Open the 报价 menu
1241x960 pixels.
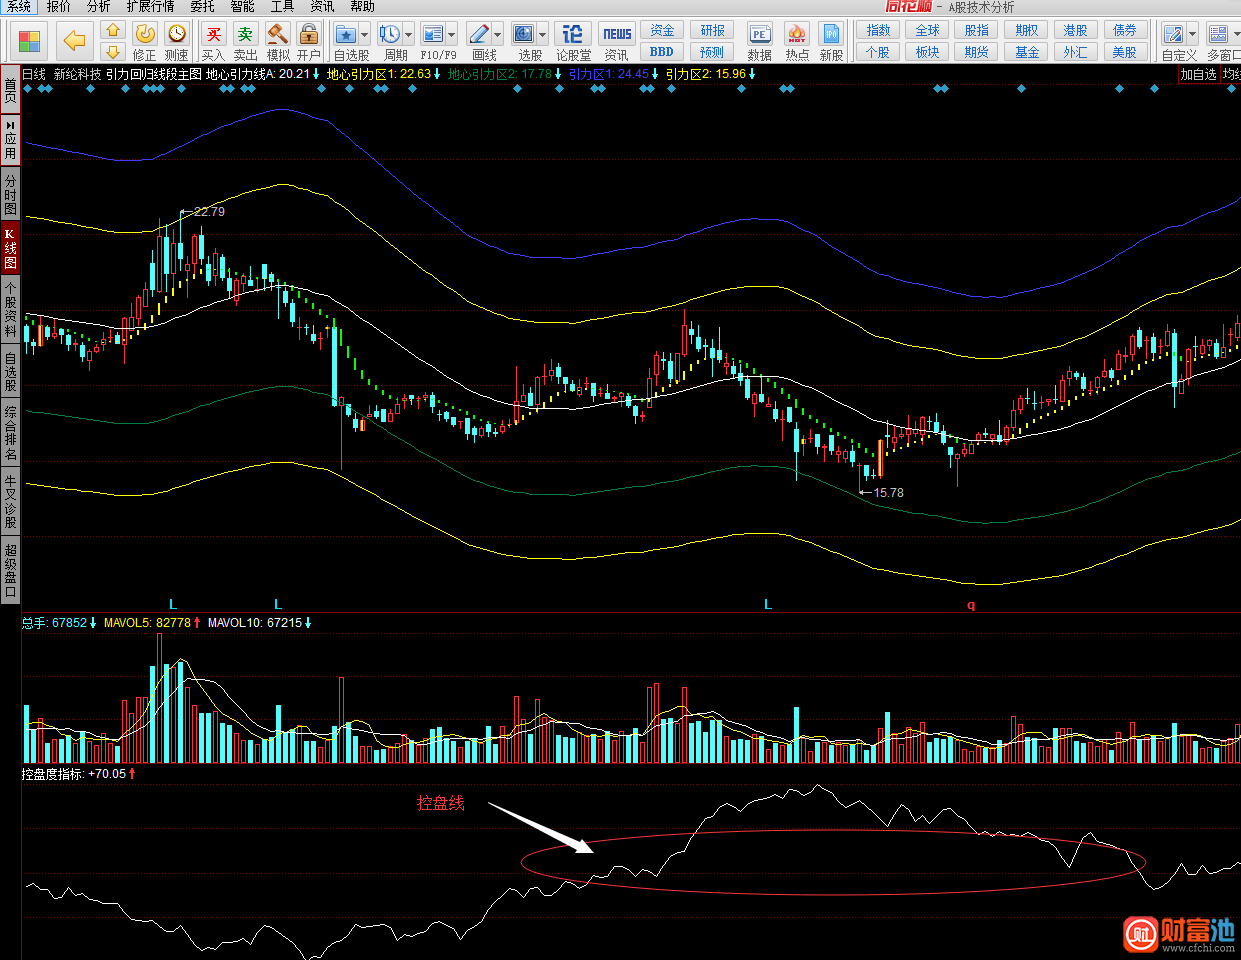tap(59, 7)
